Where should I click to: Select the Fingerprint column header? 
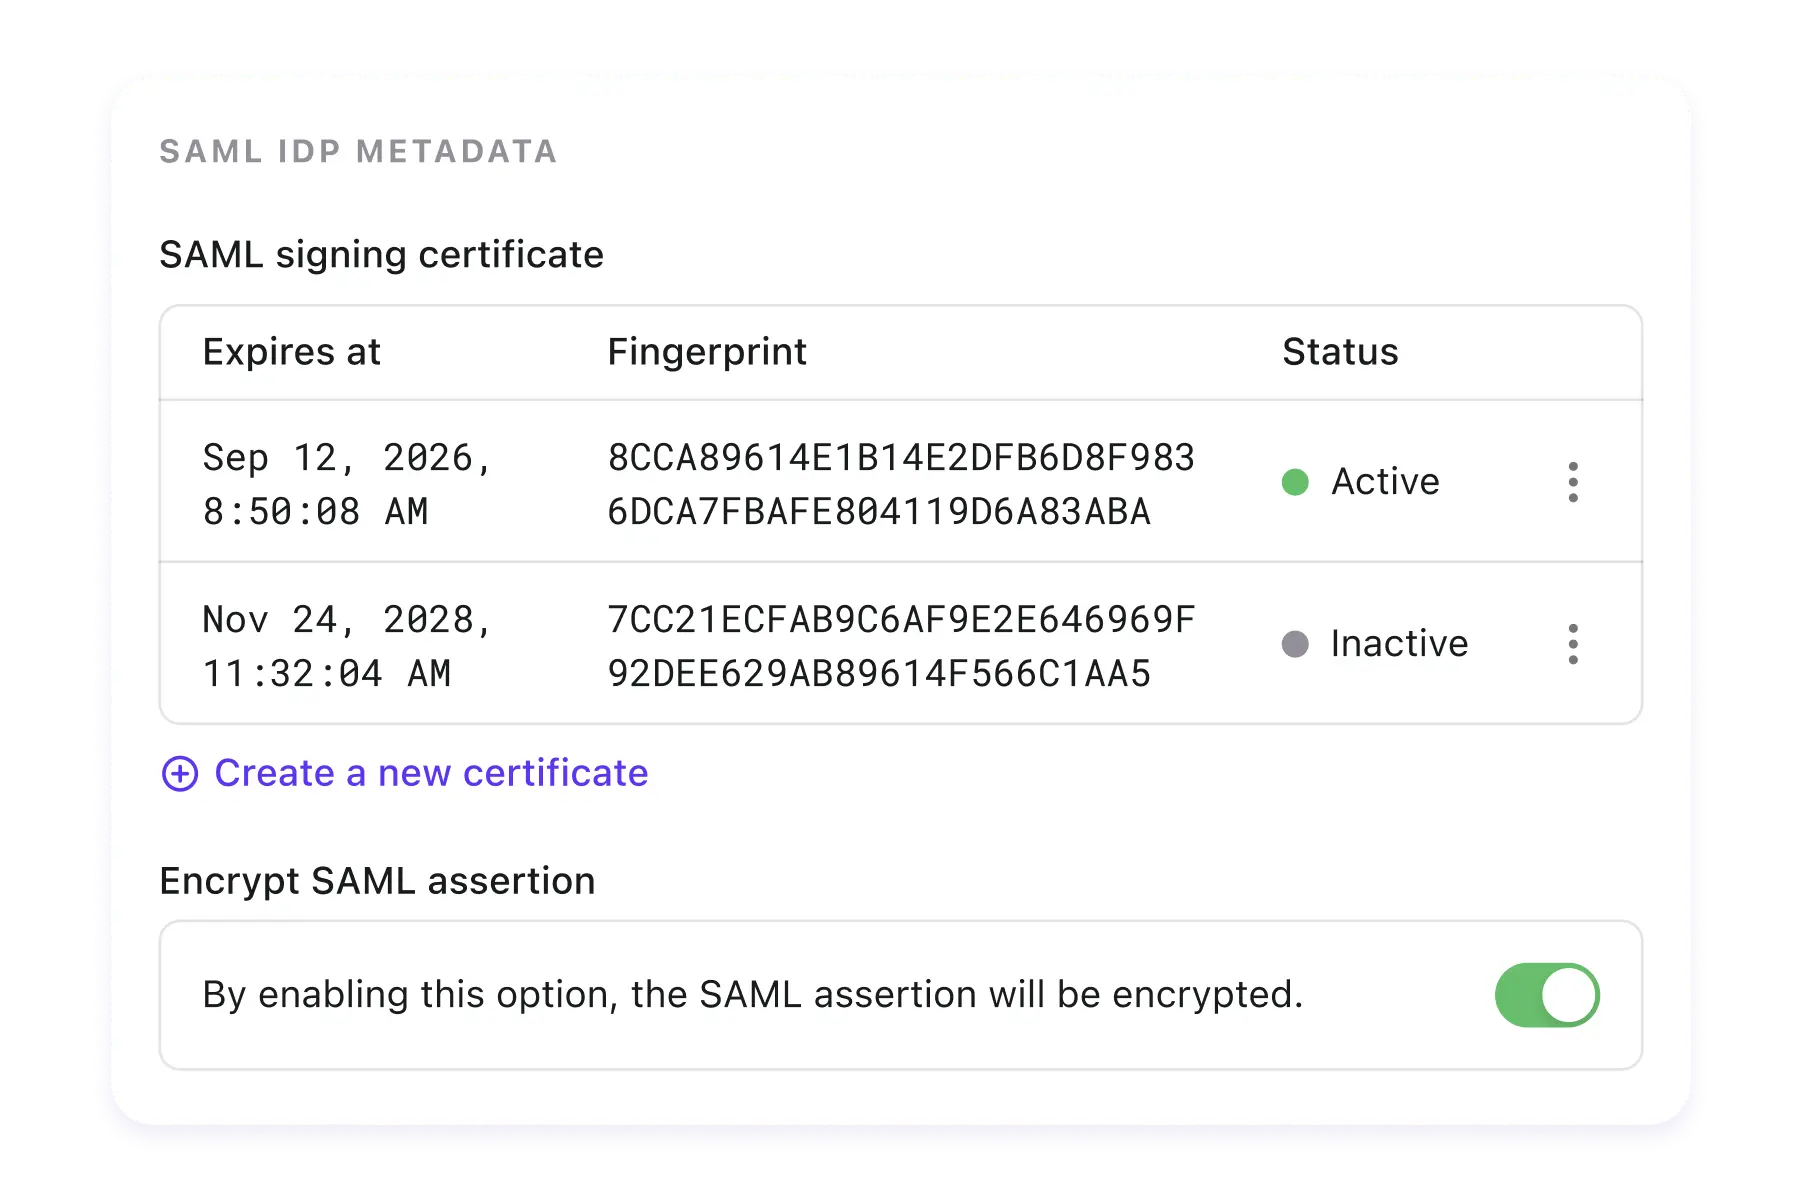coord(707,352)
